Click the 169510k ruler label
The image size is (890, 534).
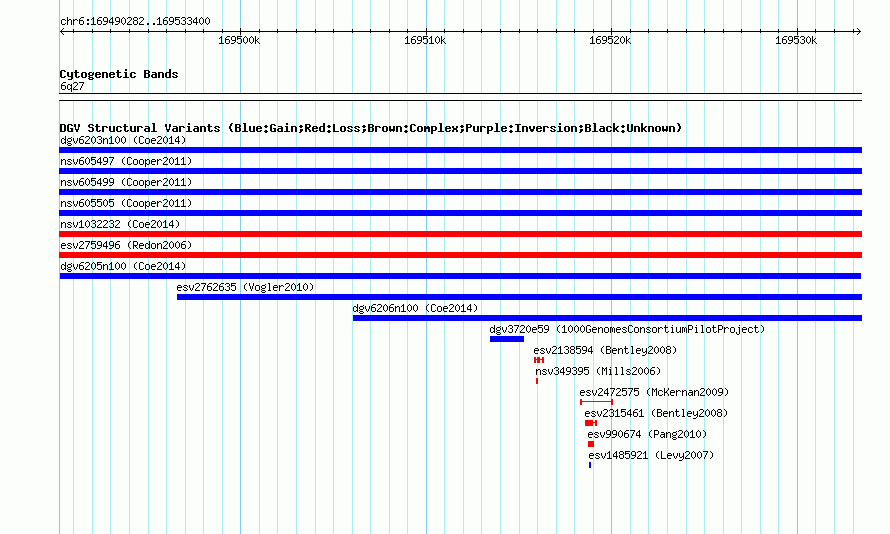pyautogui.click(x=425, y=40)
